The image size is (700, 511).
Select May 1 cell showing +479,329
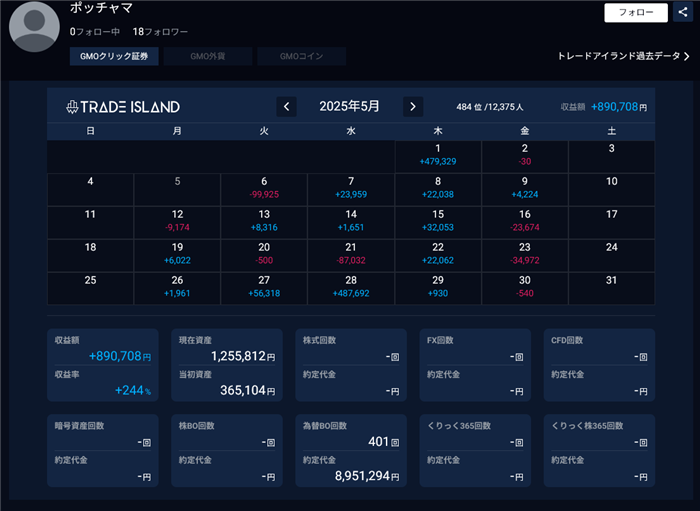click(x=438, y=157)
